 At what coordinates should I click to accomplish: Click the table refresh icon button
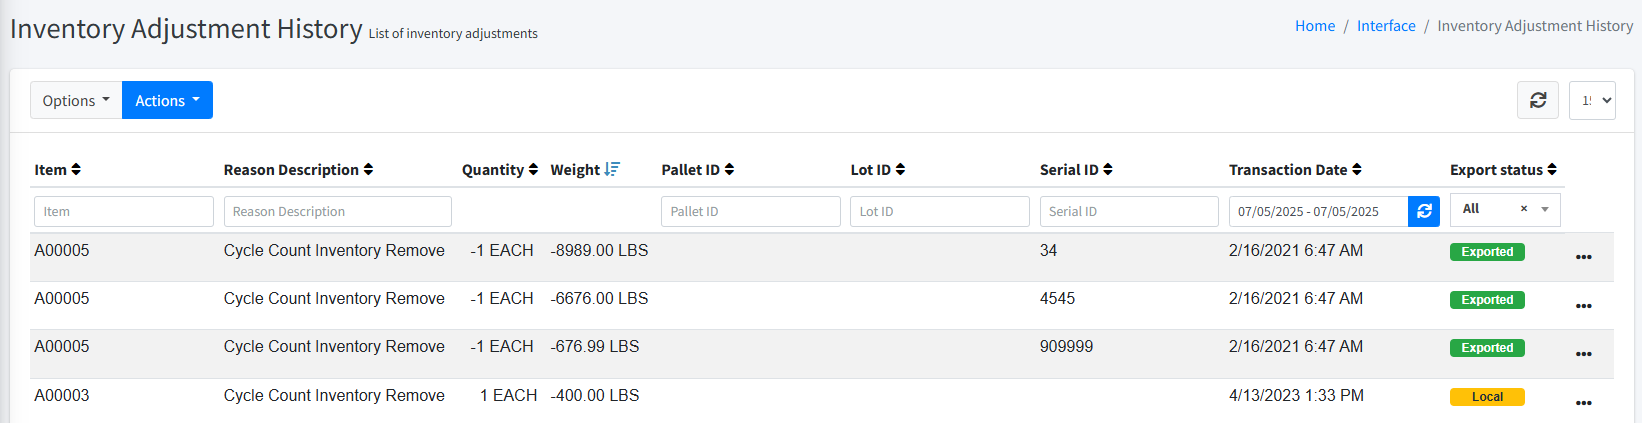(1537, 100)
